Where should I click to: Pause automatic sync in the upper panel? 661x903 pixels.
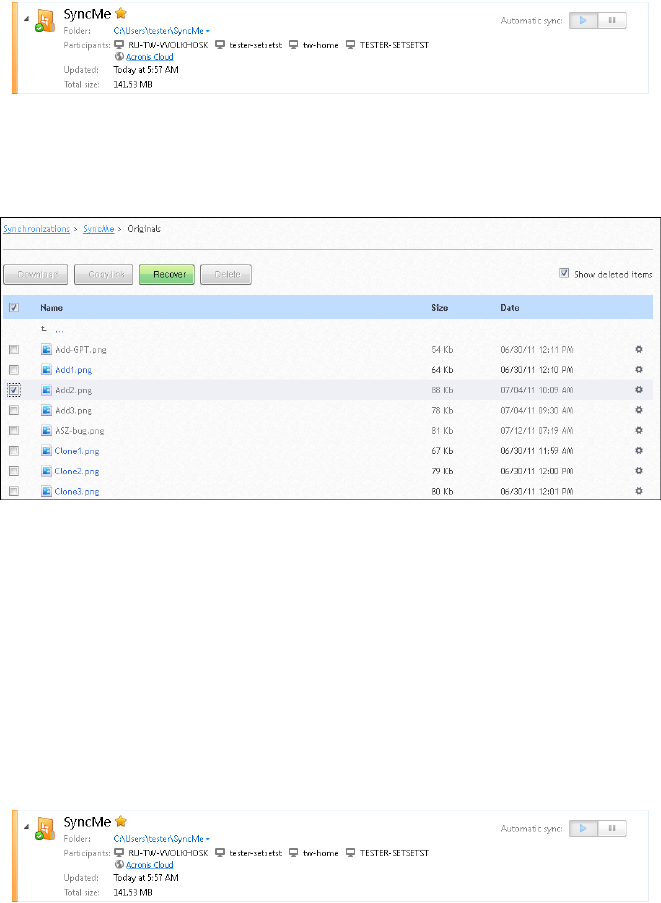pos(612,20)
